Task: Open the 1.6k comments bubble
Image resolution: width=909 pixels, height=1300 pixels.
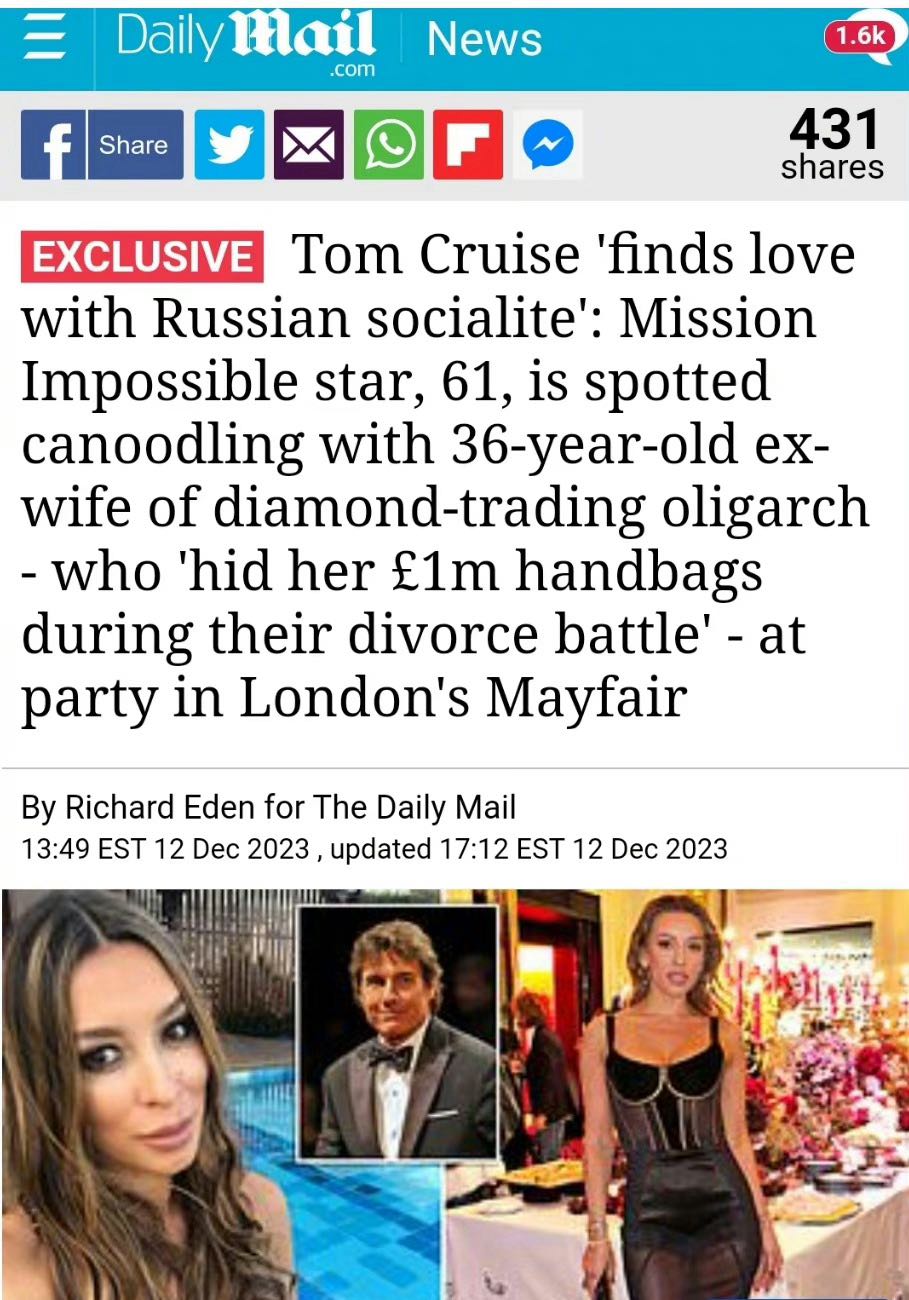Action: click(x=860, y=38)
